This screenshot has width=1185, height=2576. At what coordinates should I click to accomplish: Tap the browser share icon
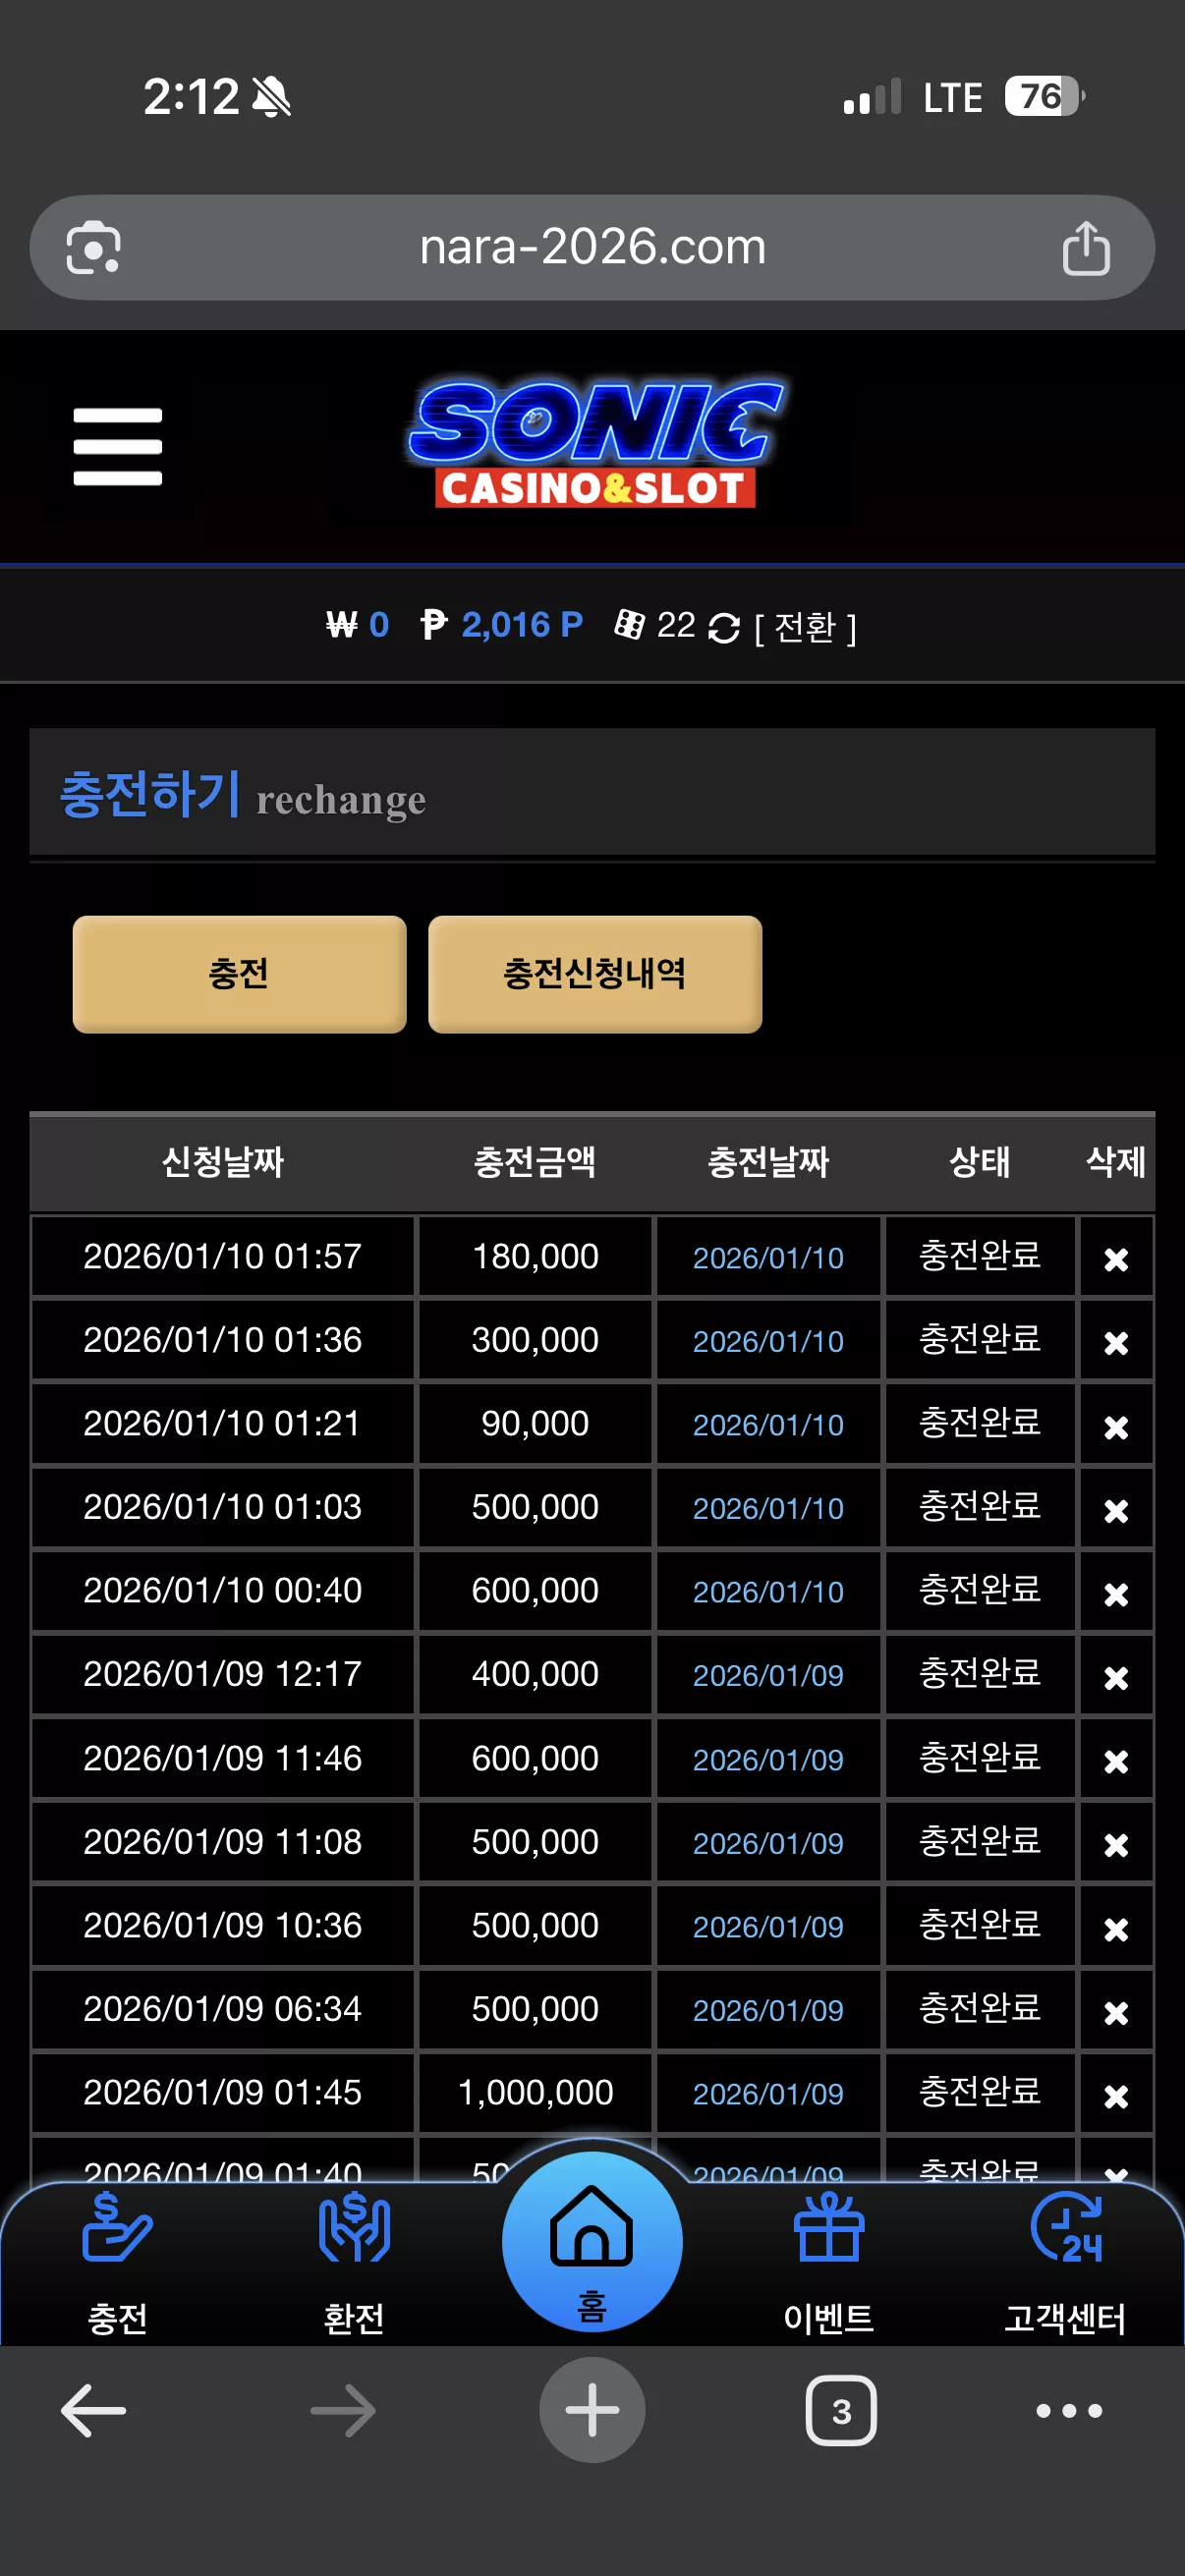(1086, 248)
